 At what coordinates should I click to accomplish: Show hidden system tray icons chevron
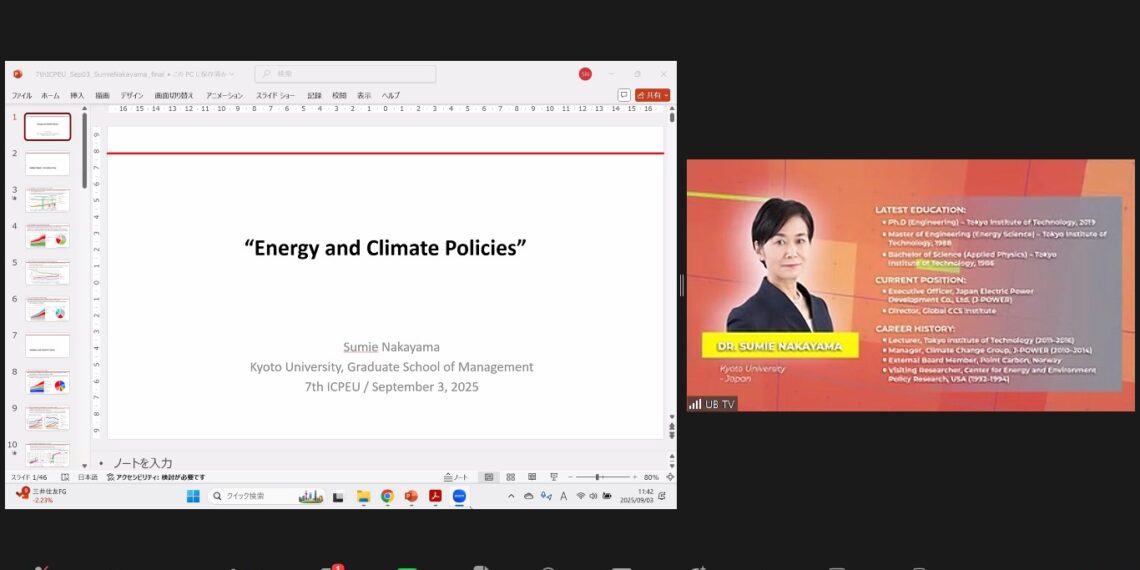coord(511,496)
